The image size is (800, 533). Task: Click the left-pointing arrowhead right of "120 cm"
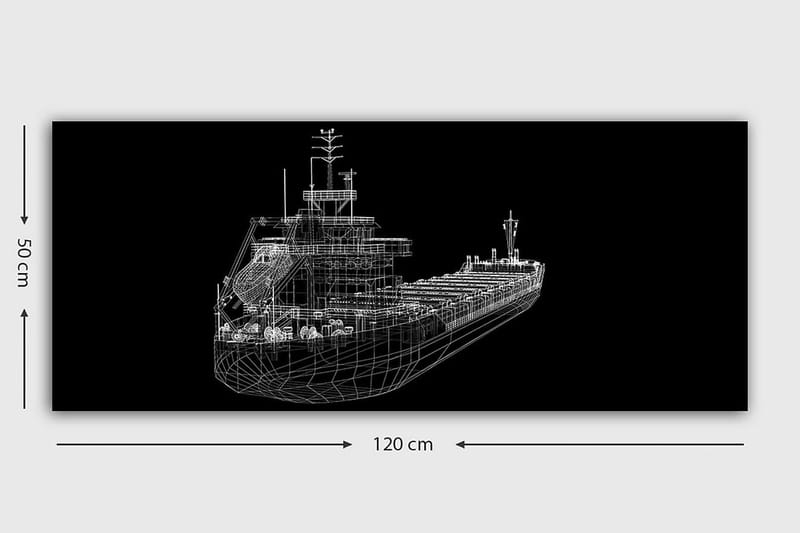point(462,444)
